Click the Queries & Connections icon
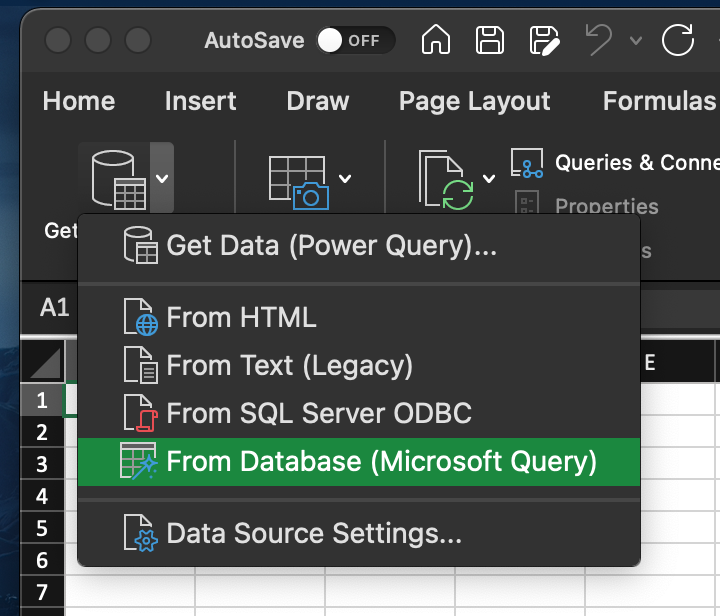This screenshot has width=720, height=616. point(527,163)
